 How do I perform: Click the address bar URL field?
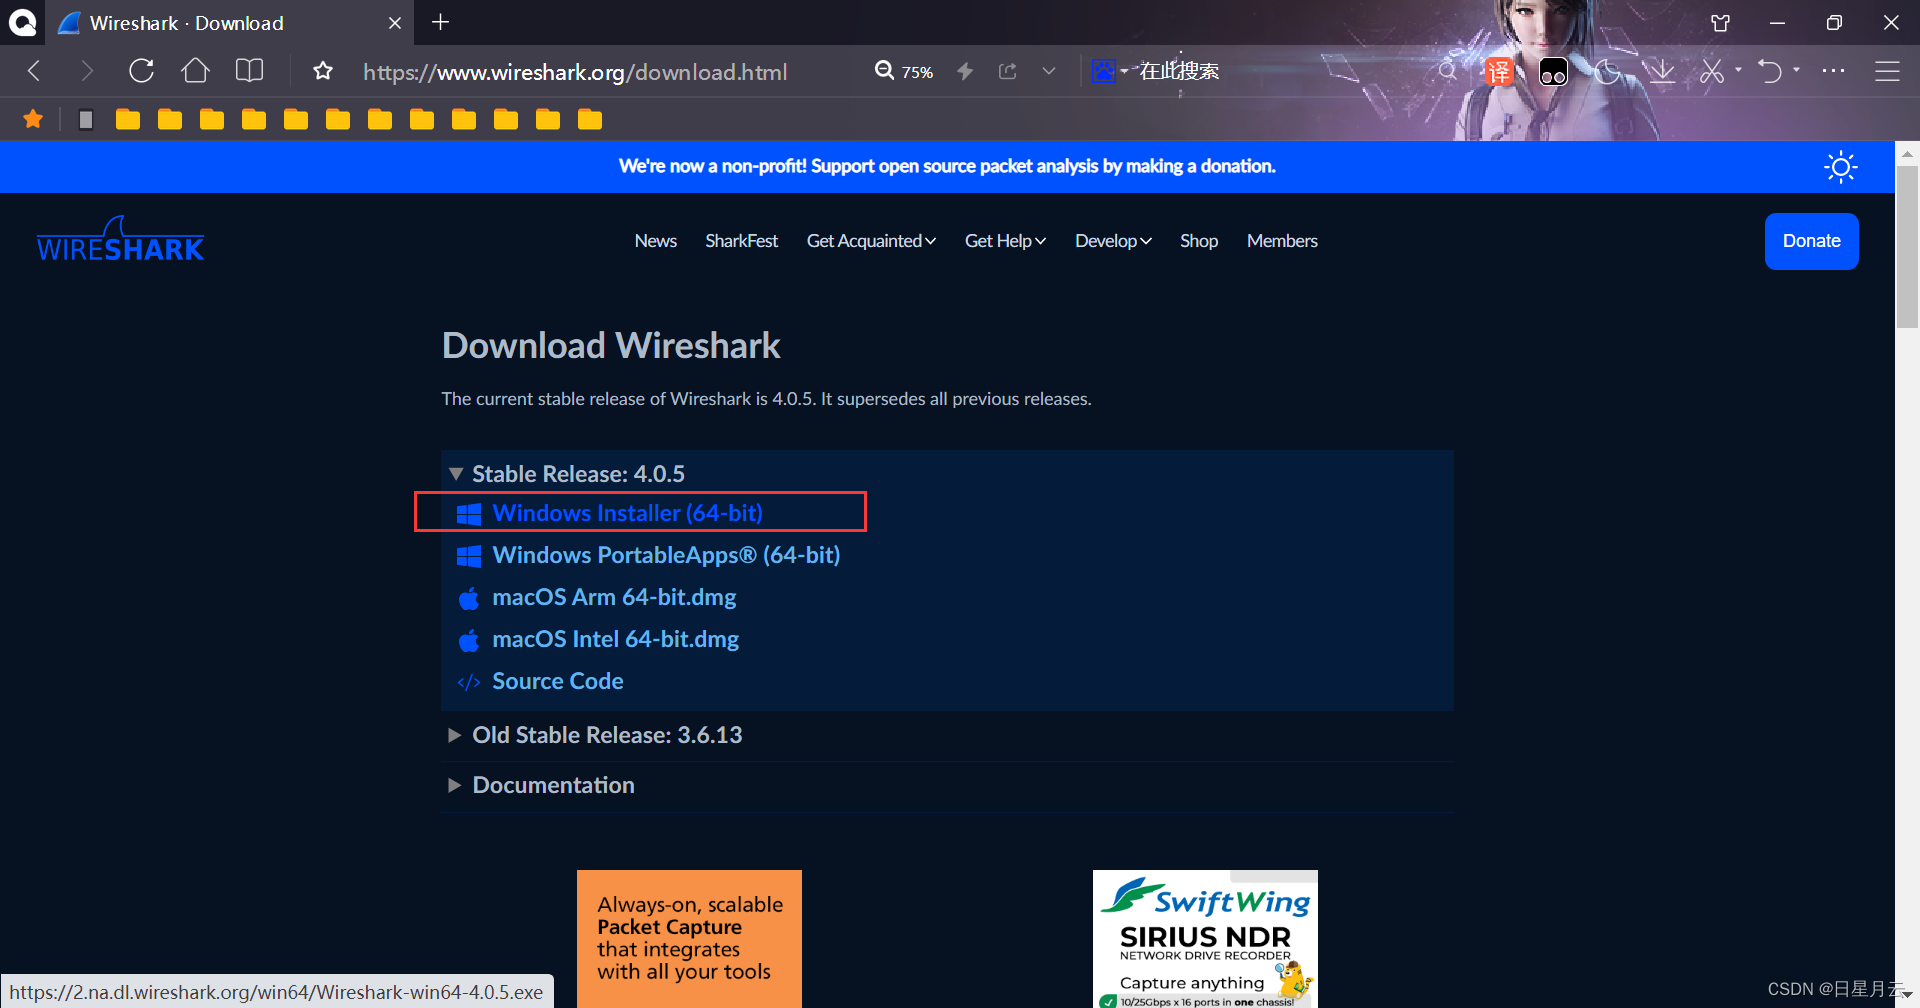[x=575, y=71]
